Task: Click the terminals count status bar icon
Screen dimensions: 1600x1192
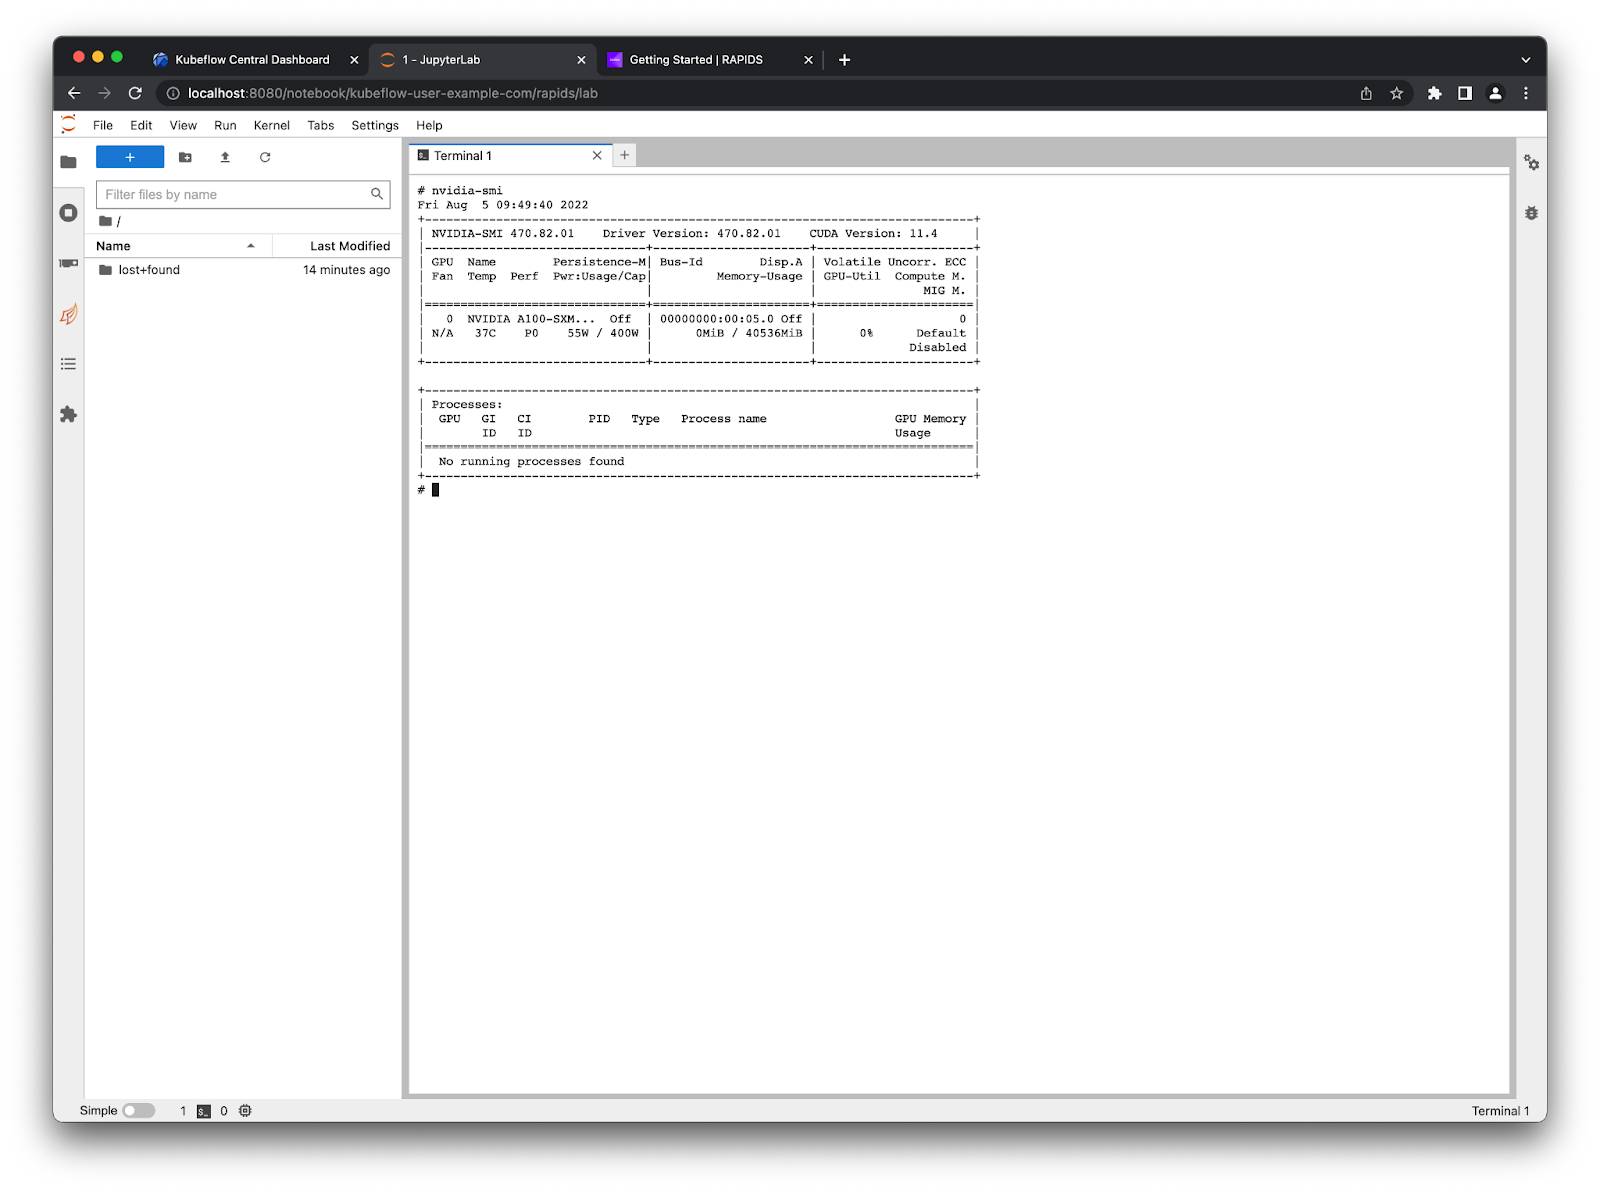Action: tap(204, 1111)
